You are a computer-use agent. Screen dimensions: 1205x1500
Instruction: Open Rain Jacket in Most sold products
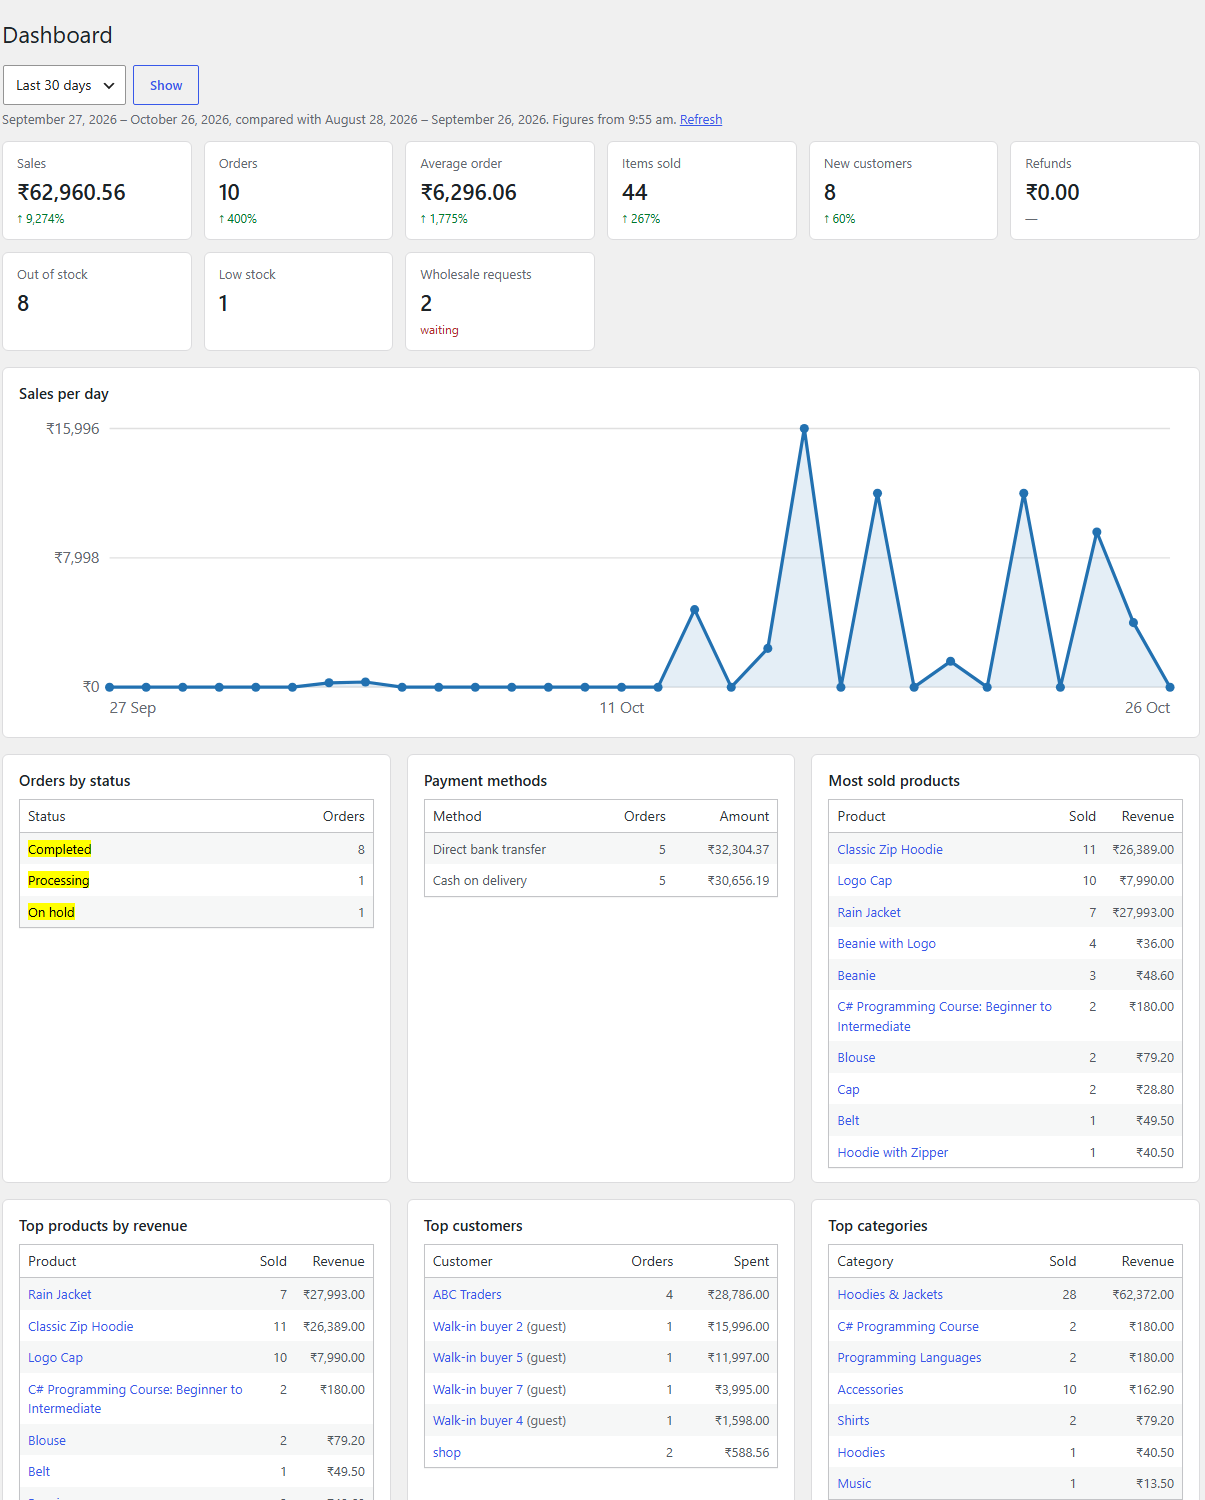point(869,912)
